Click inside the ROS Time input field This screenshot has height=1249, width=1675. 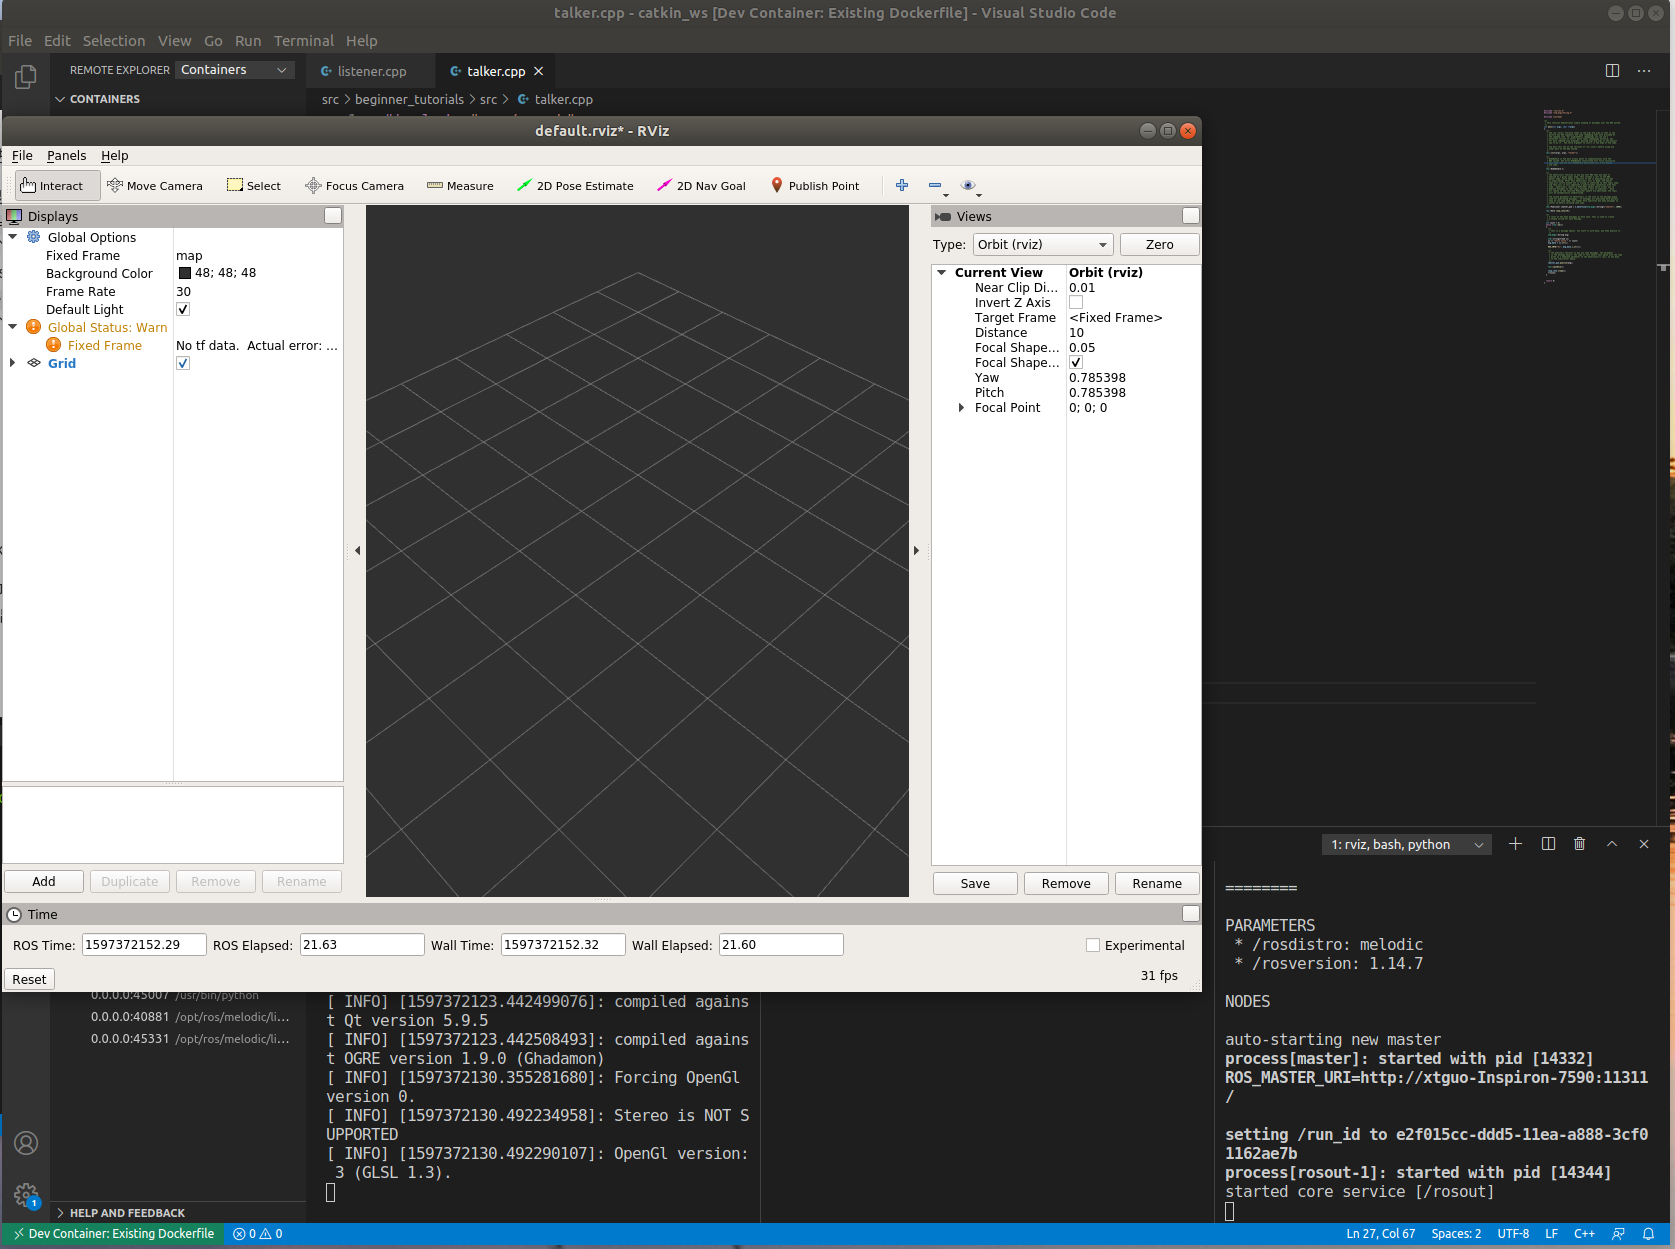point(143,944)
